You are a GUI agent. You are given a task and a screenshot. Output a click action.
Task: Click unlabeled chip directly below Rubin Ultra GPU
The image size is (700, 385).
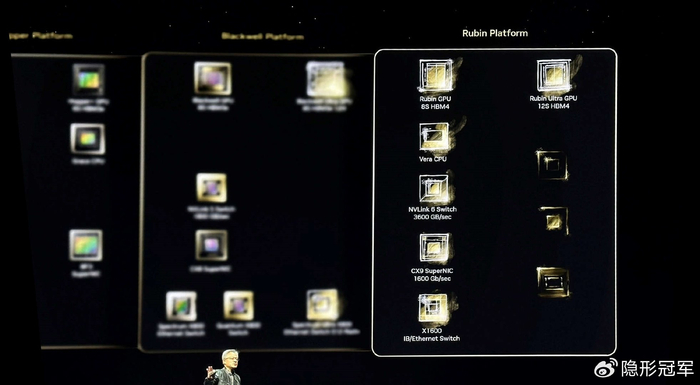pos(552,165)
